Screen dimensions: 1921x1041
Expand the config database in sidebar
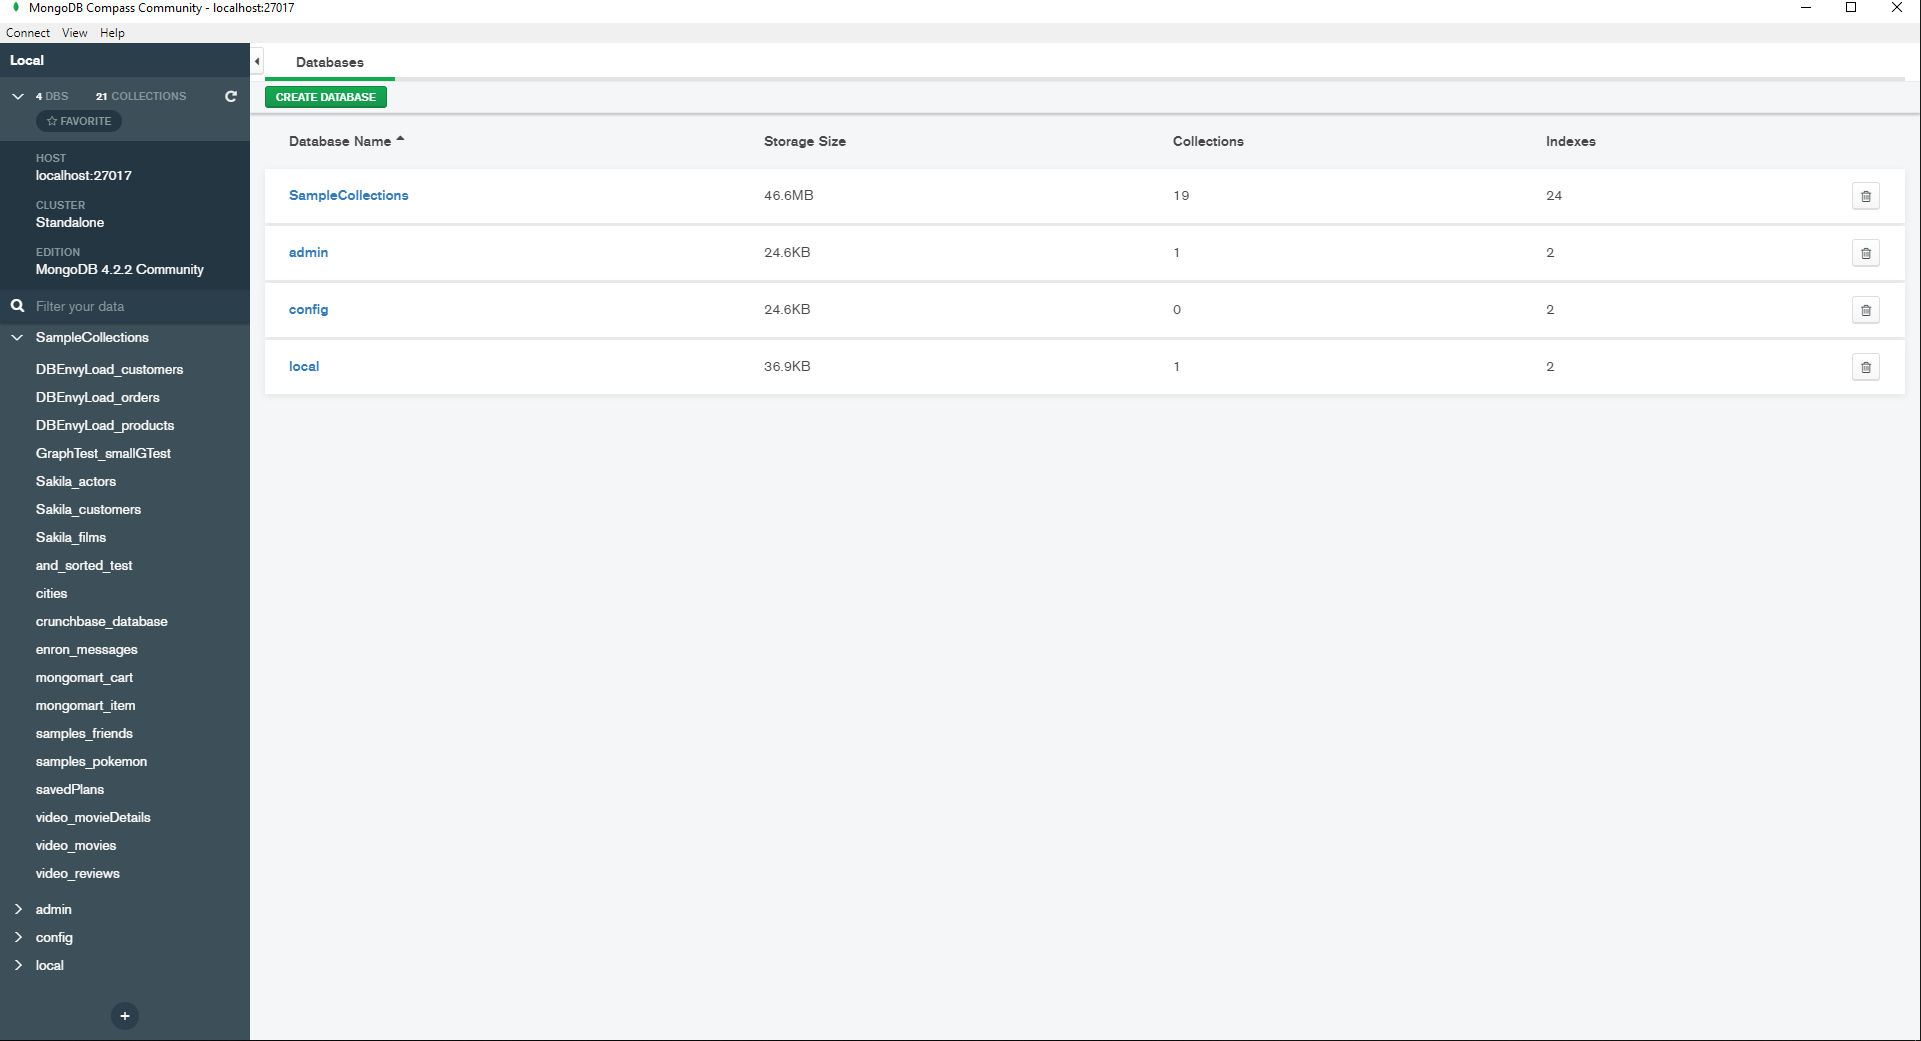click(x=18, y=937)
